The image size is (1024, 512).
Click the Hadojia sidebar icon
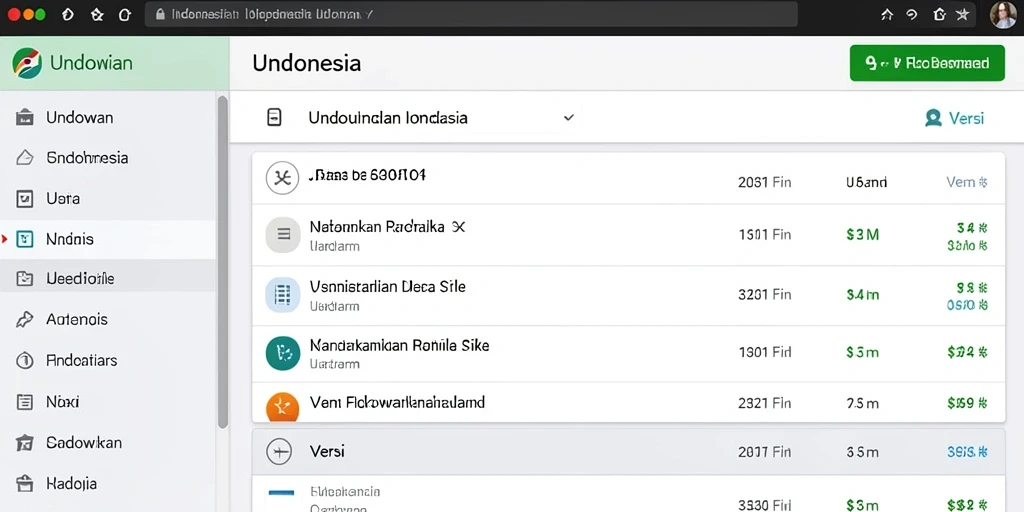pos(25,483)
